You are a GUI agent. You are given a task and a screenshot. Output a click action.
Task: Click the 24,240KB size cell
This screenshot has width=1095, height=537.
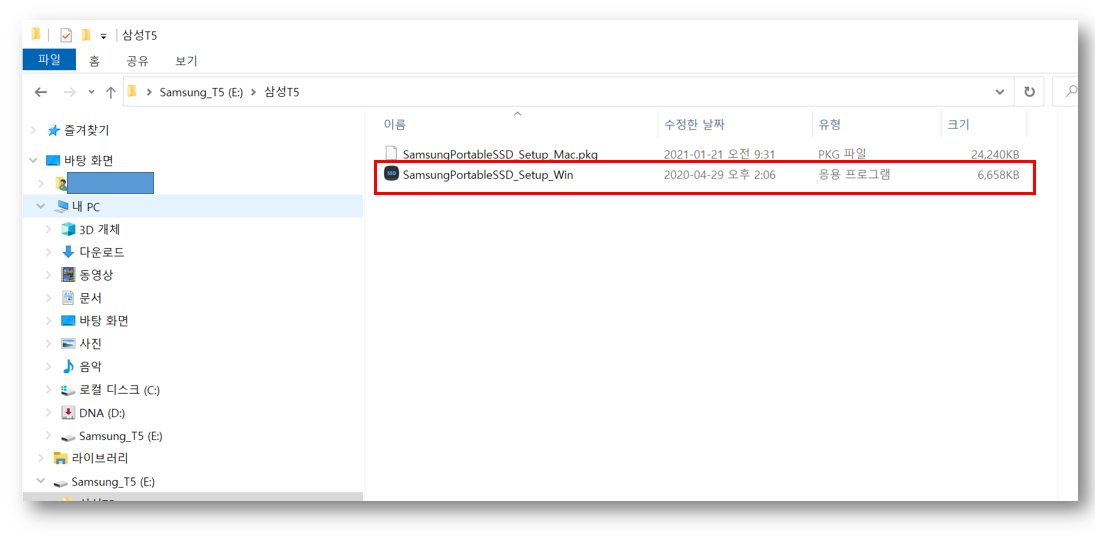coord(995,154)
